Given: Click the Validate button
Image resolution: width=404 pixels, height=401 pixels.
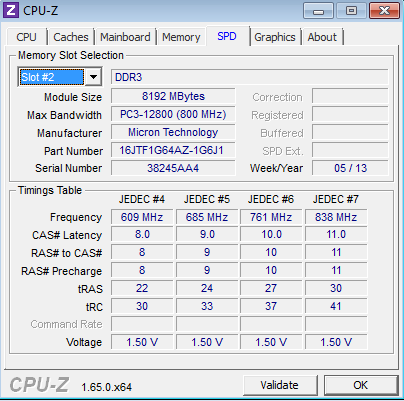Looking at the screenshot, I should [x=280, y=385].
